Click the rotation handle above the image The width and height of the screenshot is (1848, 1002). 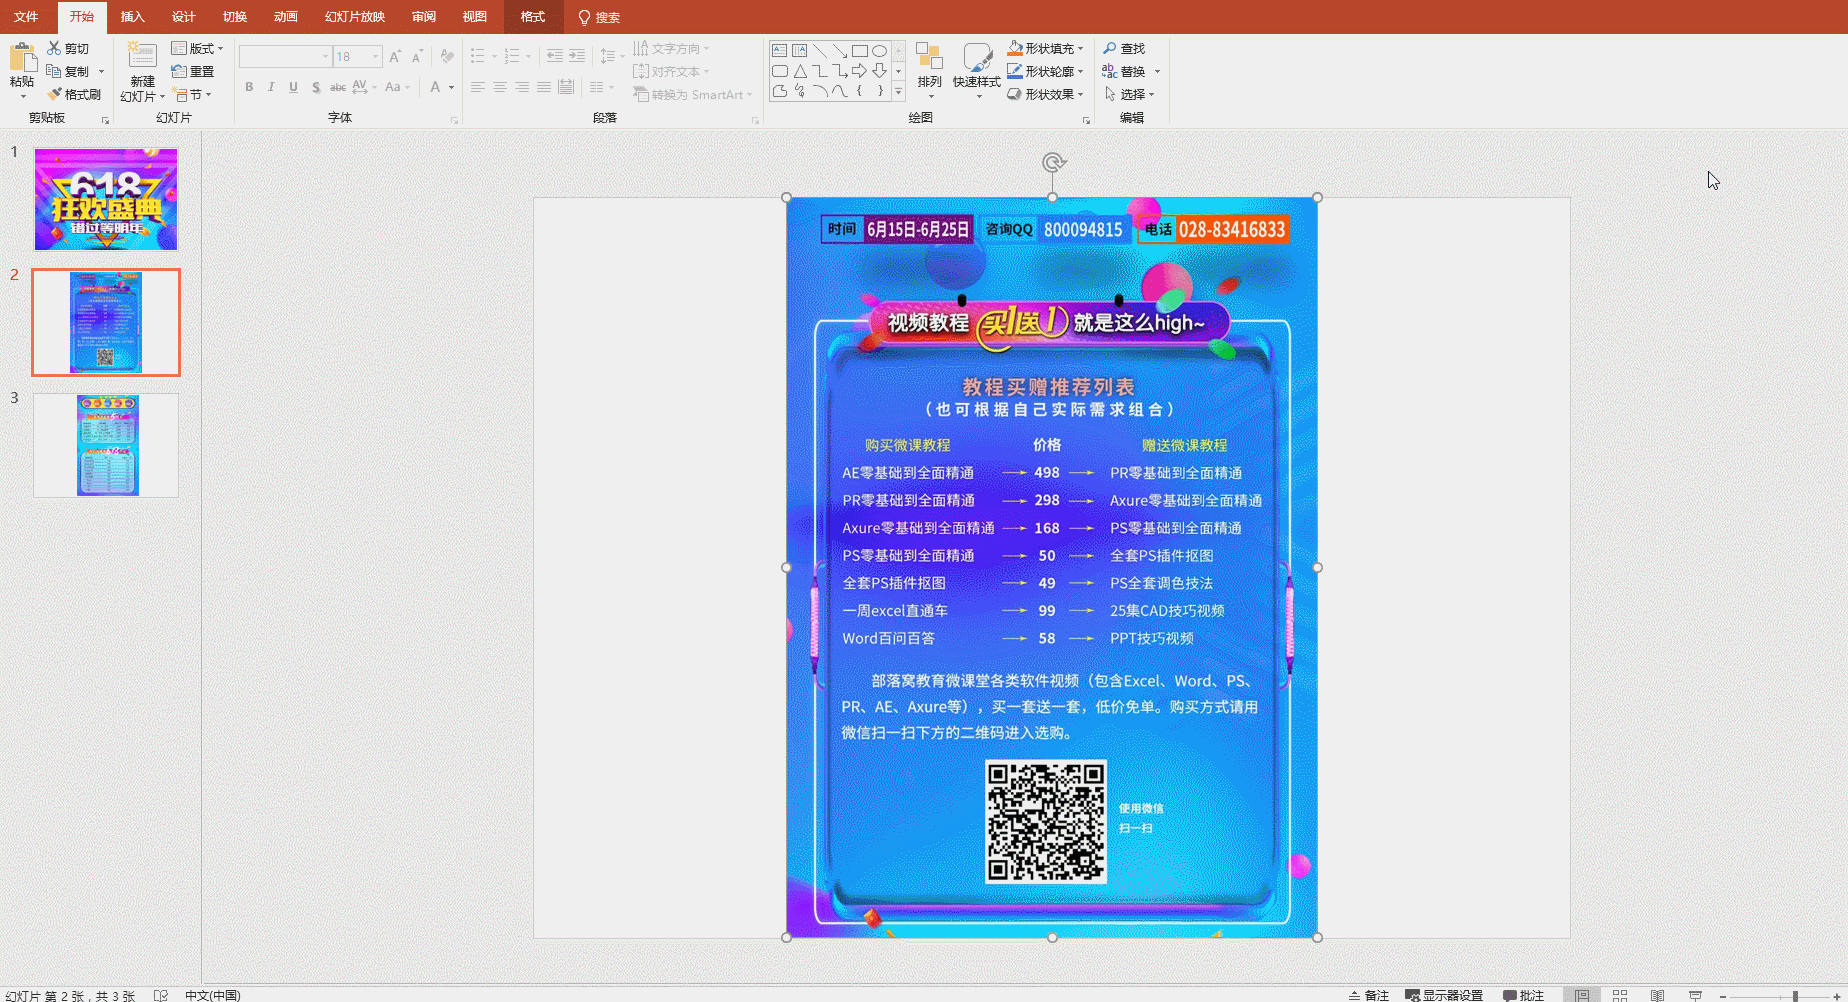[x=1052, y=162]
